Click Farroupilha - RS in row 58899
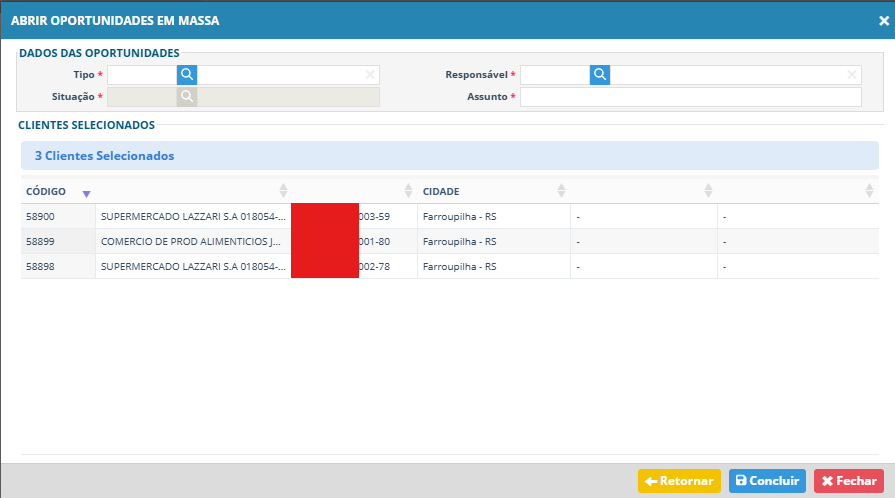Image resolution: width=895 pixels, height=498 pixels. [459, 242]
